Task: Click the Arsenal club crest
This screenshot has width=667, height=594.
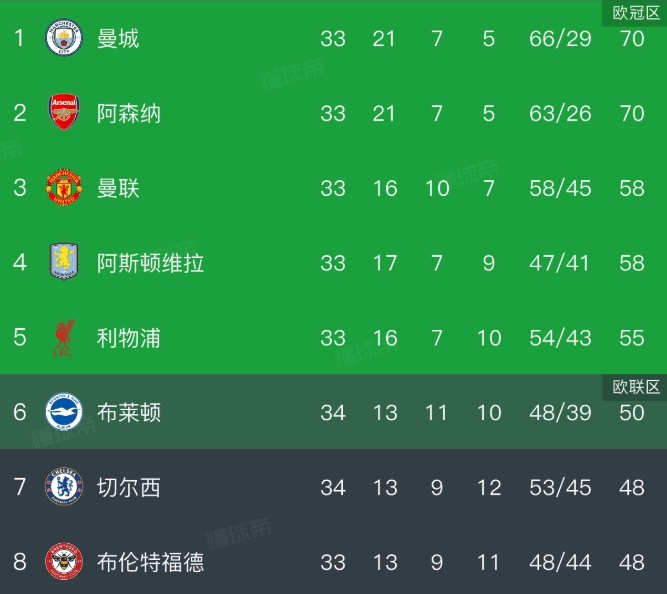Action: pyautogui.click(x=62, y=113)
